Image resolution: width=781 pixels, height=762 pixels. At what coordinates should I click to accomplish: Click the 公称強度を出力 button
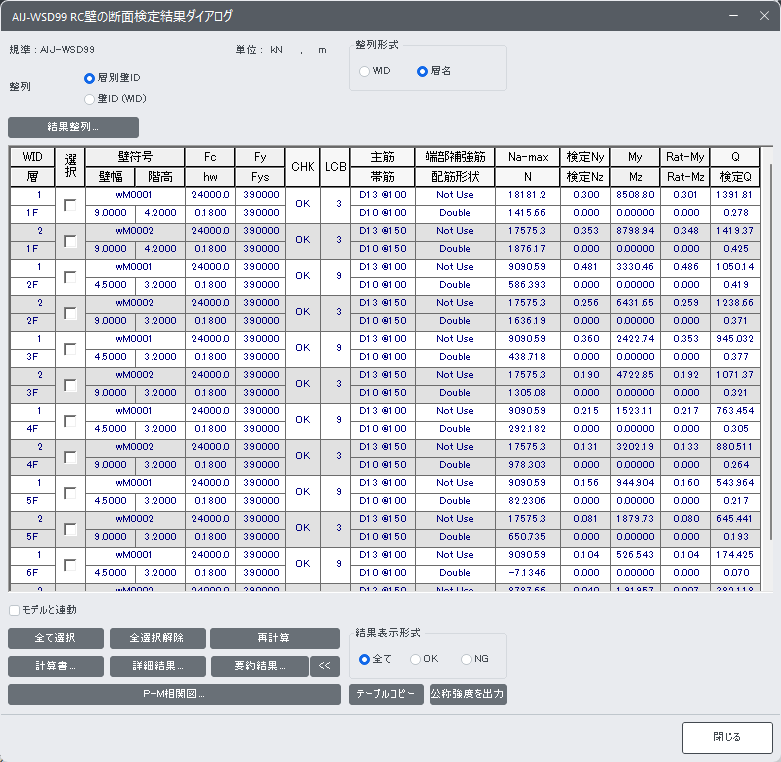point(468,694)
